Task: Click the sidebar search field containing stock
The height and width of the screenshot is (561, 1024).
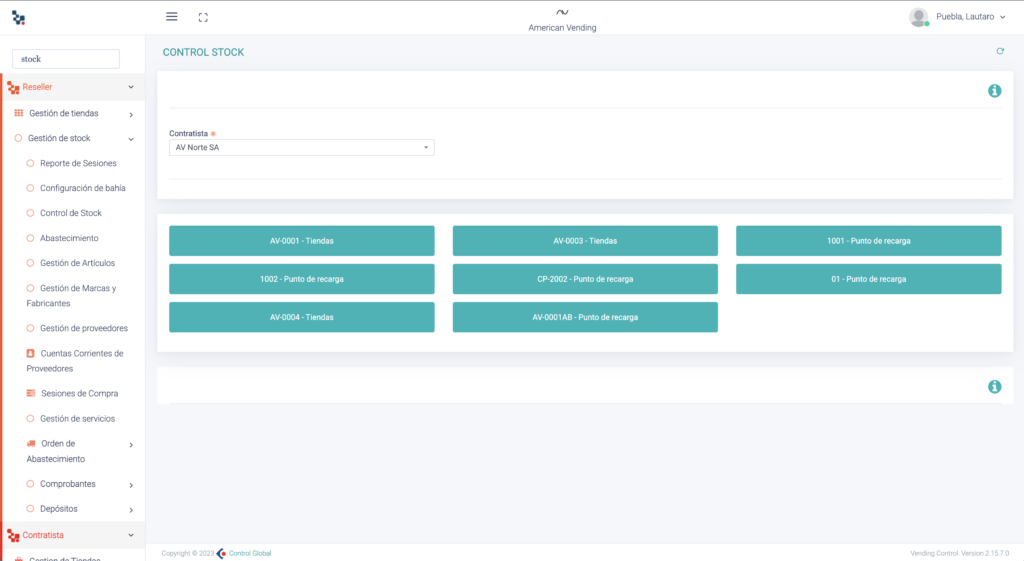Action: tap(66, 59)
